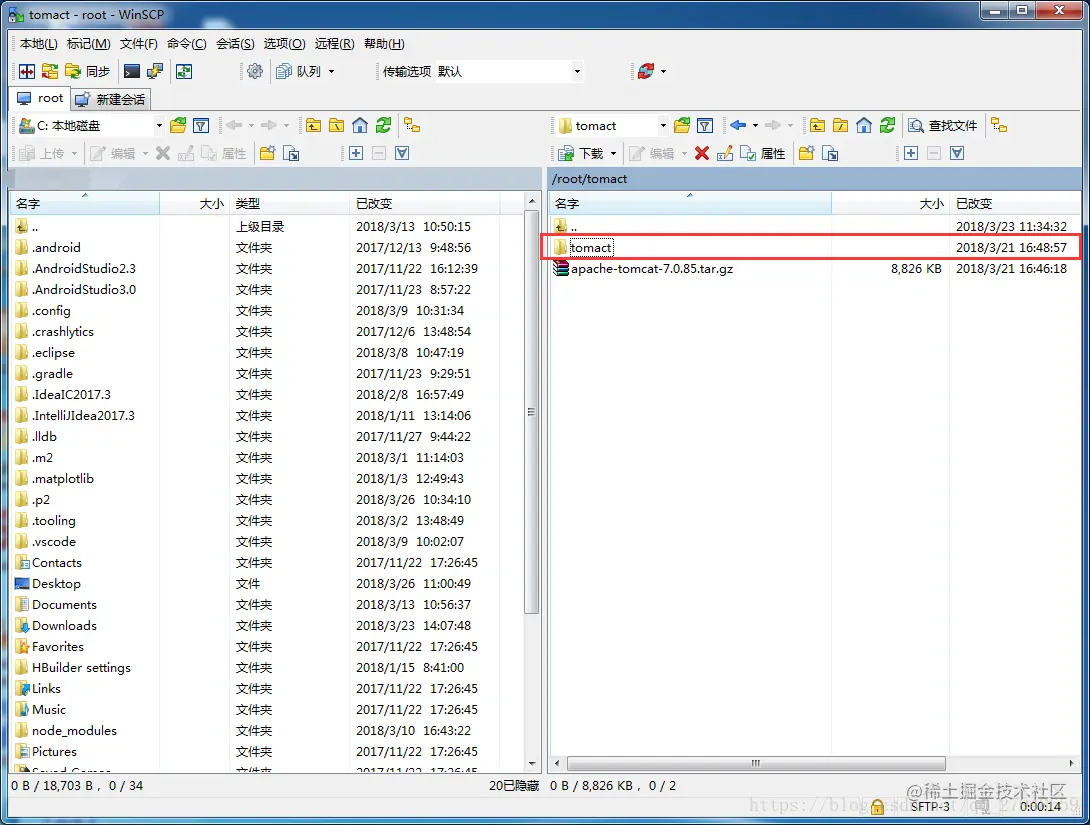1090x825 pixels.
Task: Click local panel select files plus icon
Action: click(x=356, y=153)
